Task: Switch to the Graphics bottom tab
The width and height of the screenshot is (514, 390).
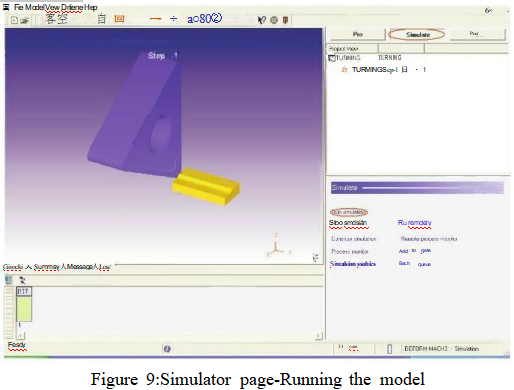Action: [x=13, y=267]
